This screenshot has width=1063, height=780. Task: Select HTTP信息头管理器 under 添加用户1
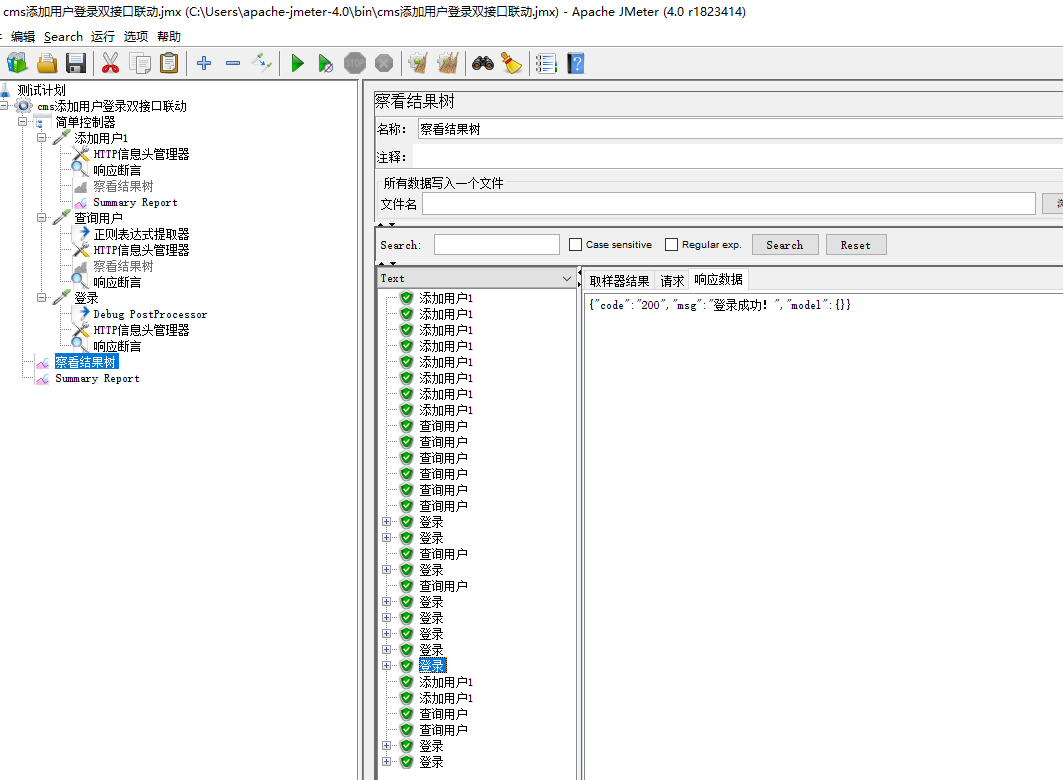point(141,154)
